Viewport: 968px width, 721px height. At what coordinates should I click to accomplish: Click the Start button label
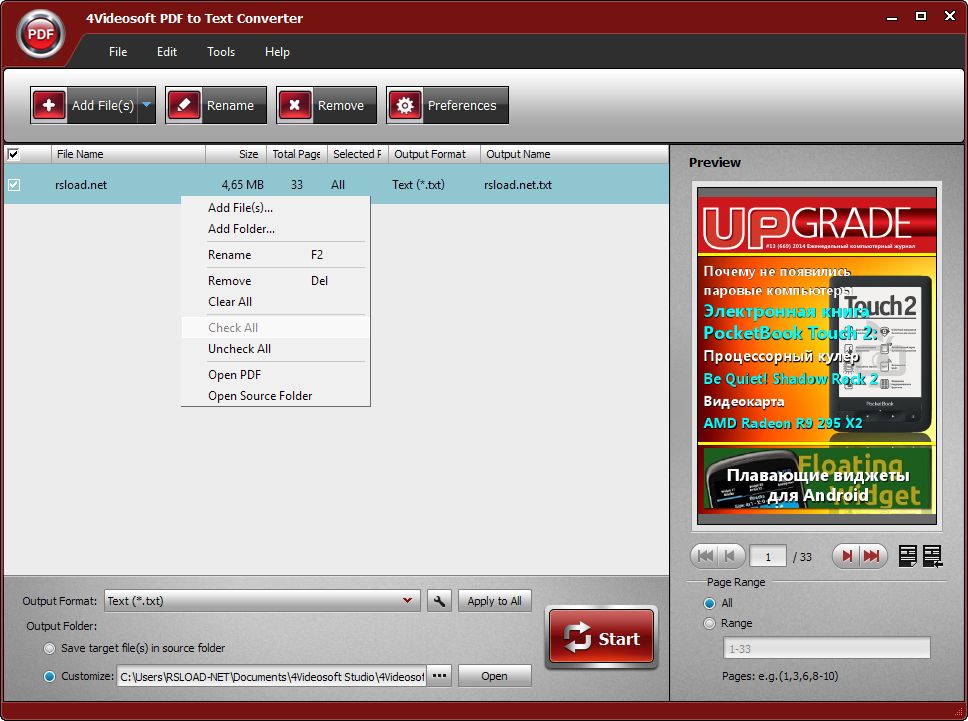click(619, 639)
